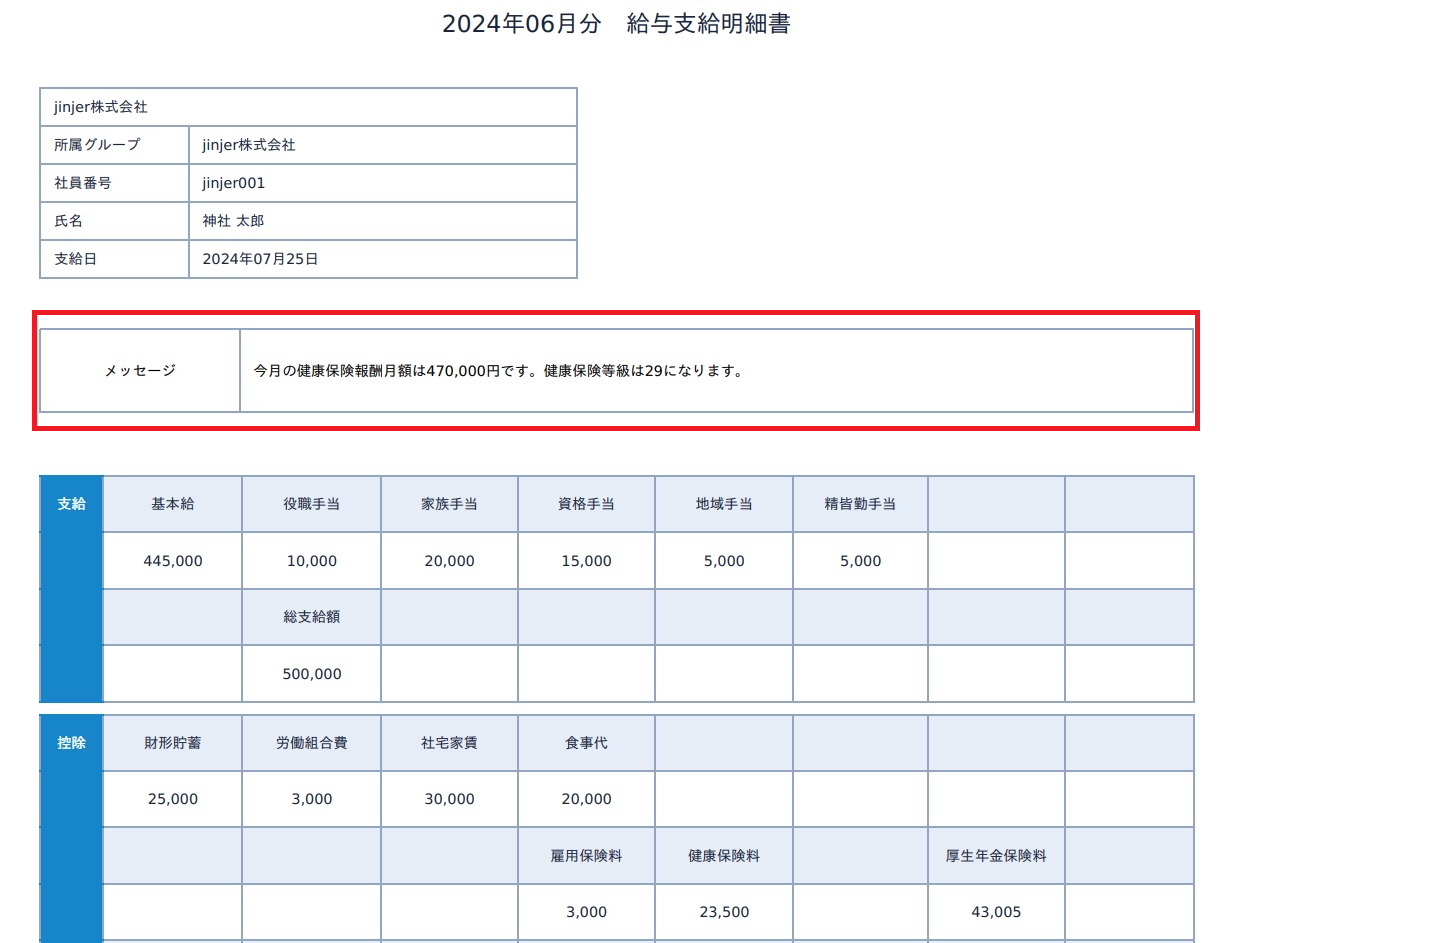Select the 445,000 base salary value
This screenshot has height=943, width=1436.
pos(173,561)
